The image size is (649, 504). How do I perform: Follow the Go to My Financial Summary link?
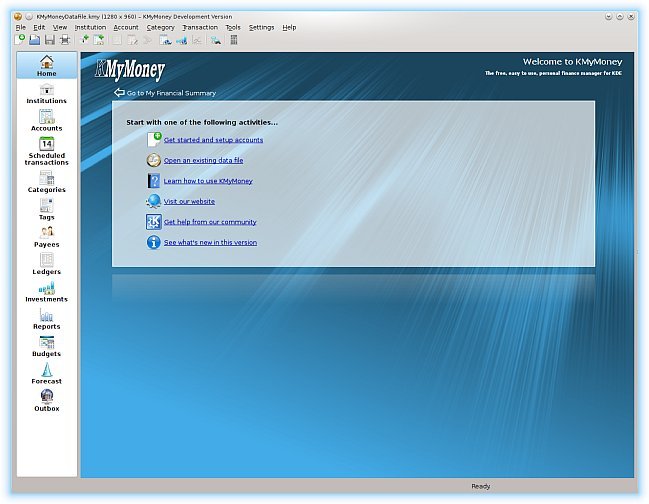(x=165, y=93)
